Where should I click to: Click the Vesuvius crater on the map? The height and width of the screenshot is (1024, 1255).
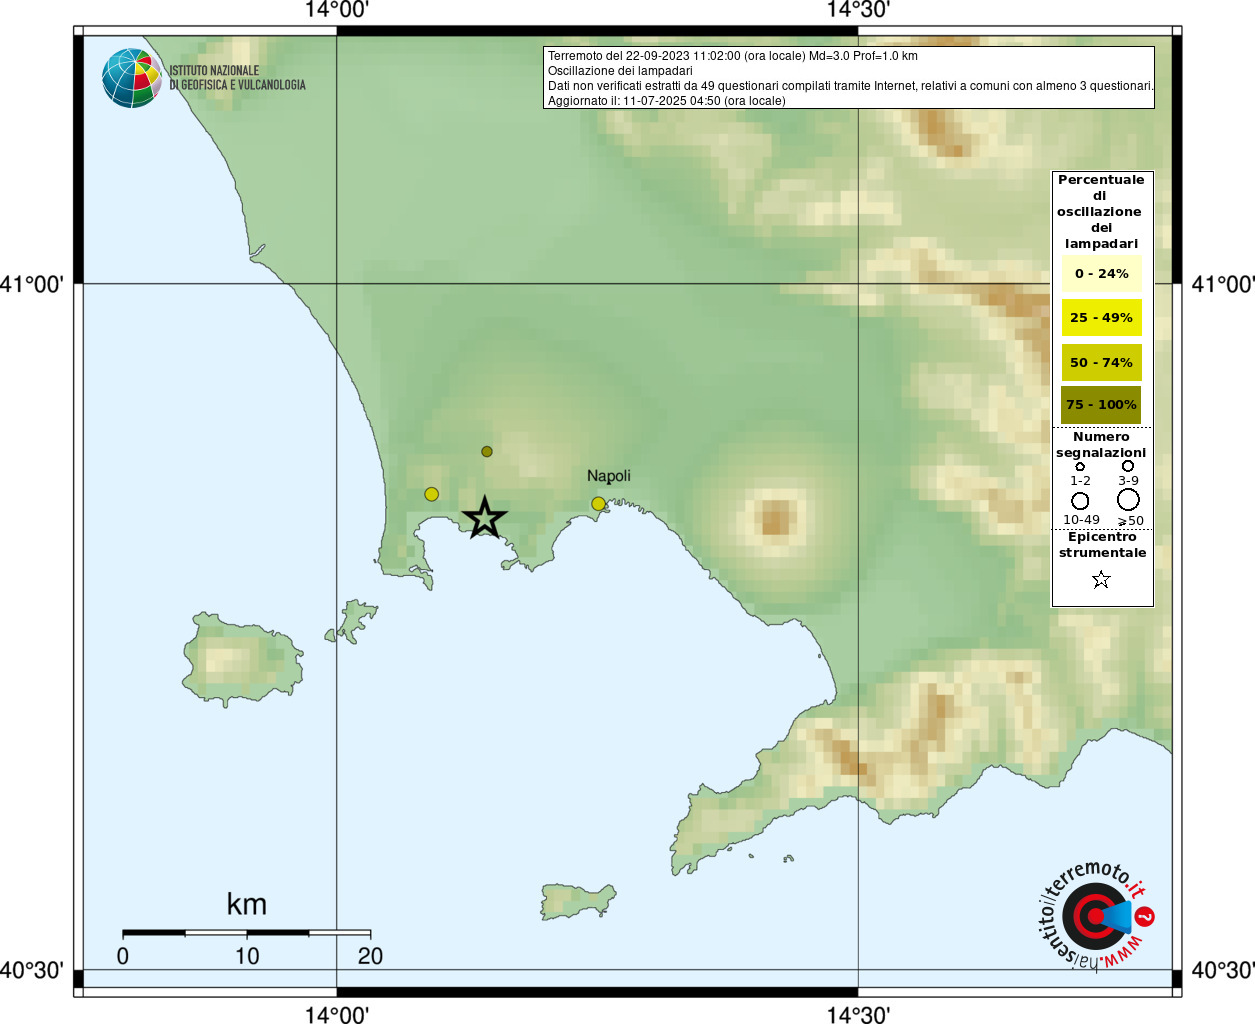(776, 518)
